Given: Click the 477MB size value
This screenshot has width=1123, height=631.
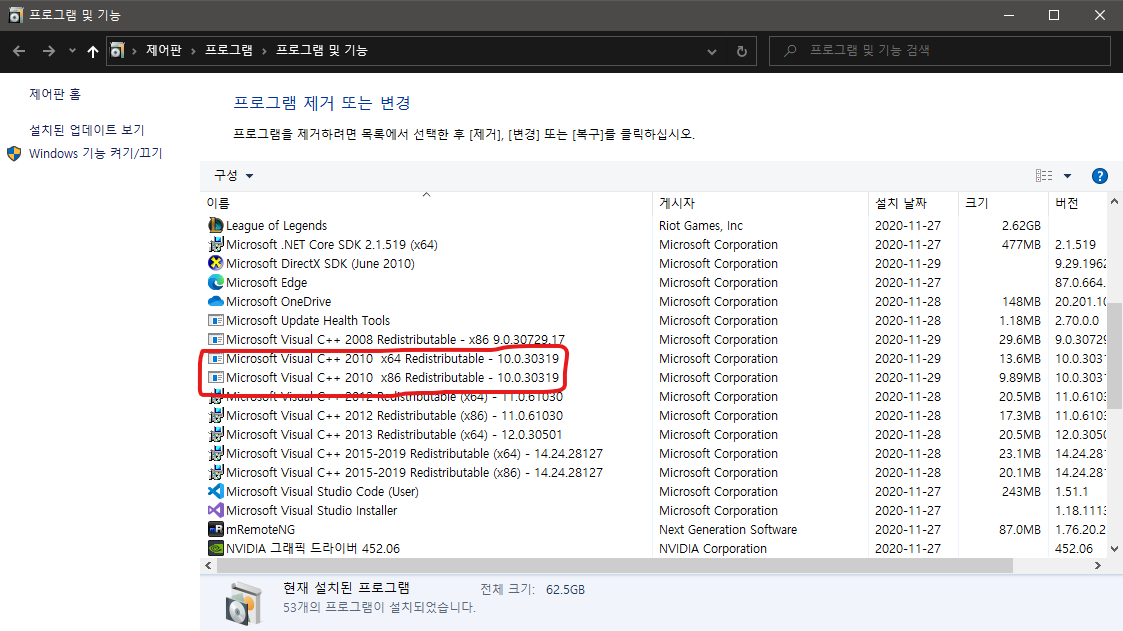Looking at the screenshot, I should [x=1021, y=244].
